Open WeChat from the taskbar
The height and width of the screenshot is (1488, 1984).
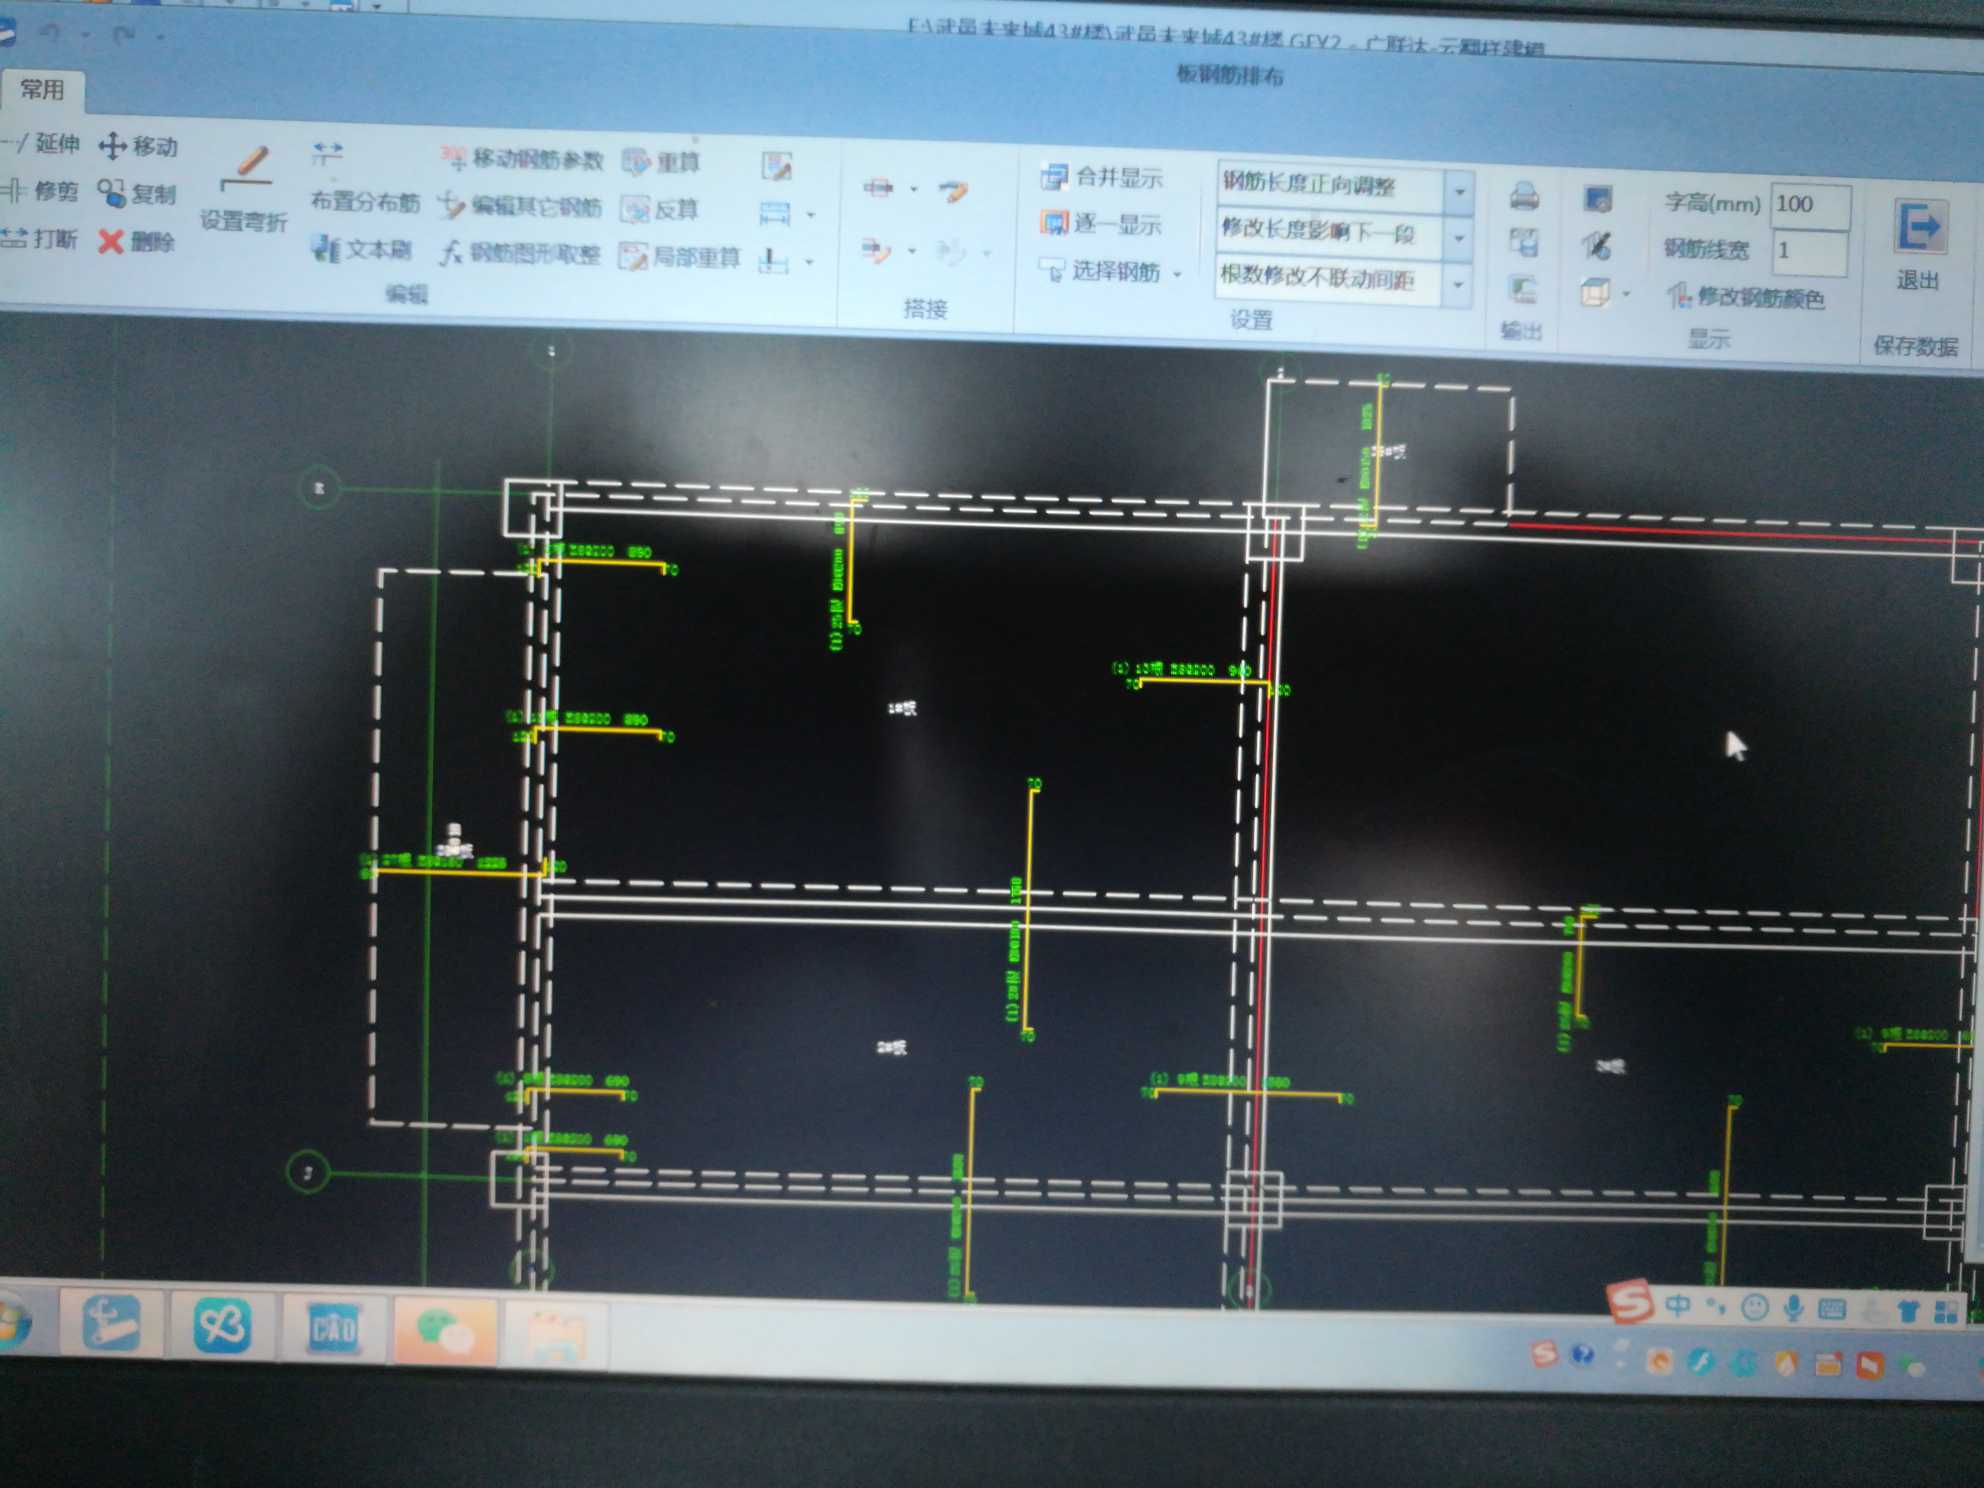[445, 1331]
